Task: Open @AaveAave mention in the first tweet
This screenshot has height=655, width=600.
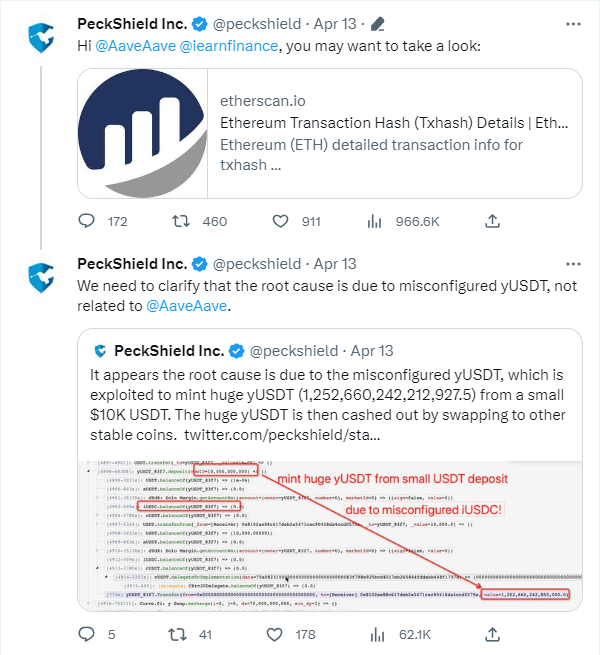Action: pos(136,46)
